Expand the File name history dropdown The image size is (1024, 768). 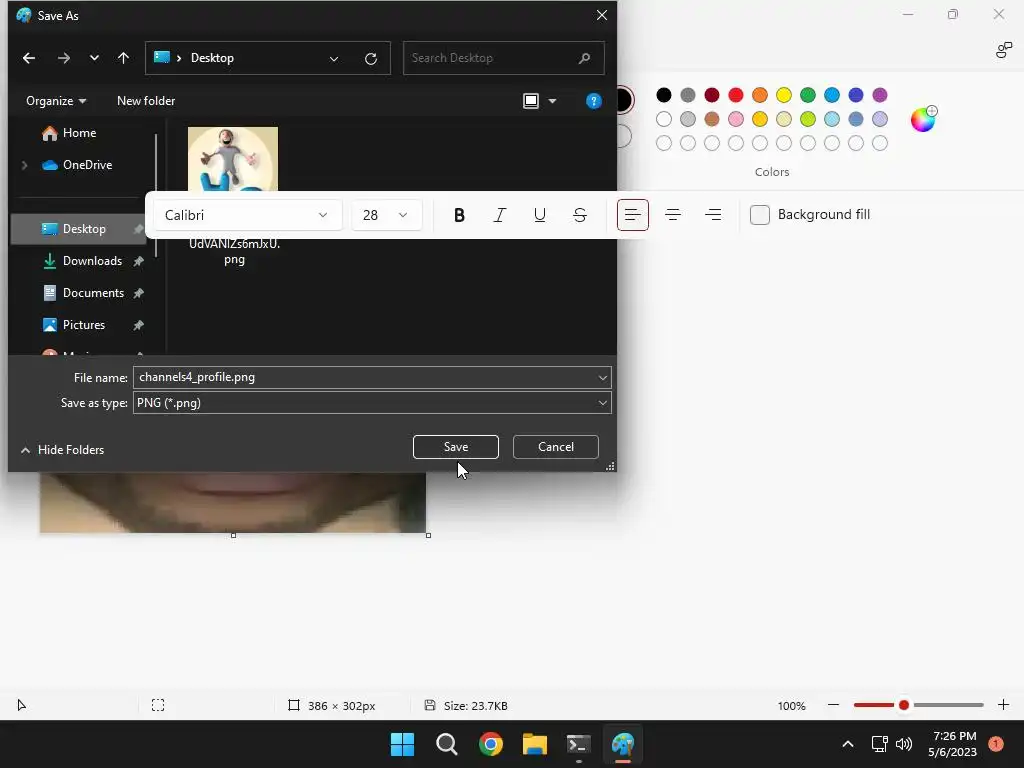pos(603,377)
